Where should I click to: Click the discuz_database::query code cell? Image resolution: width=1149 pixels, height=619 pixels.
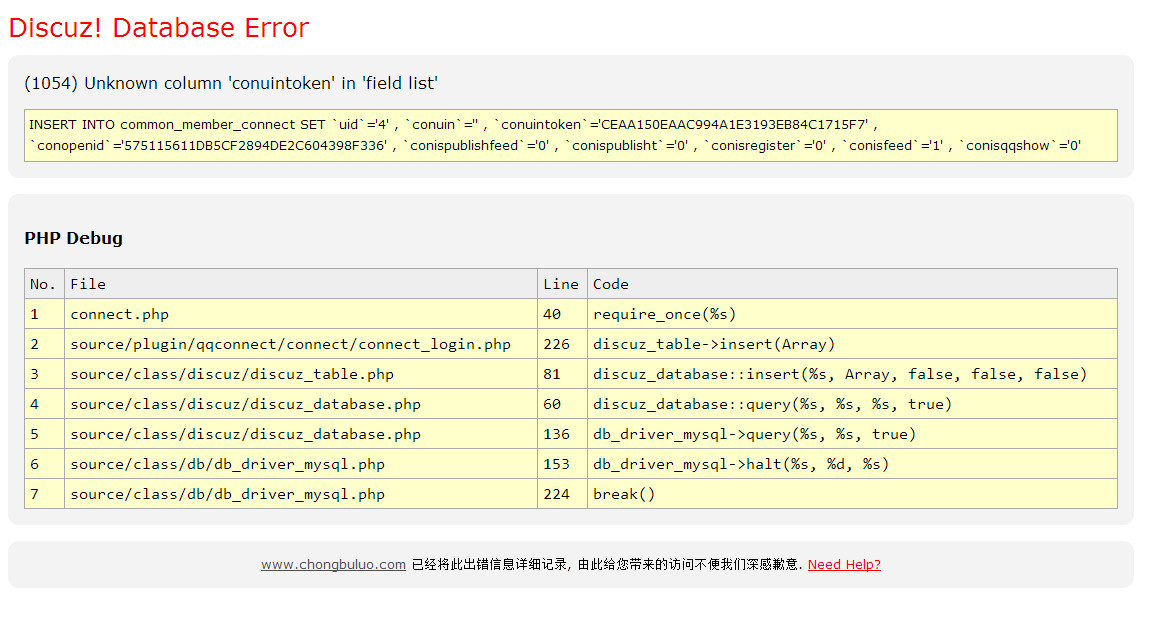pos(852,404)
